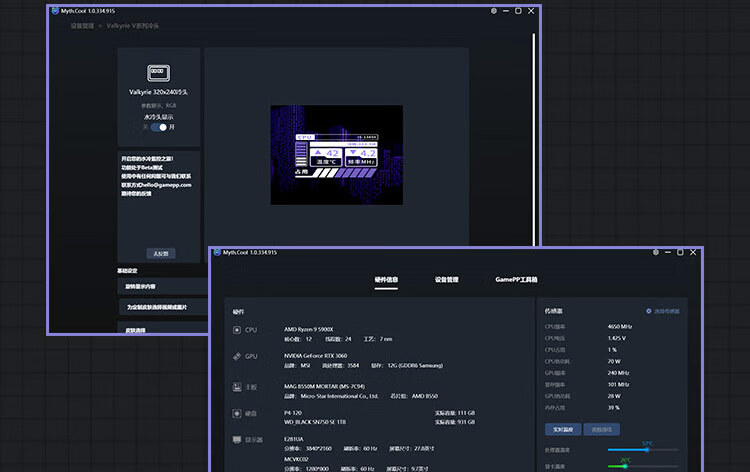Switch to the device management tab
Screen dimensions: 750x472
[447, 280]
